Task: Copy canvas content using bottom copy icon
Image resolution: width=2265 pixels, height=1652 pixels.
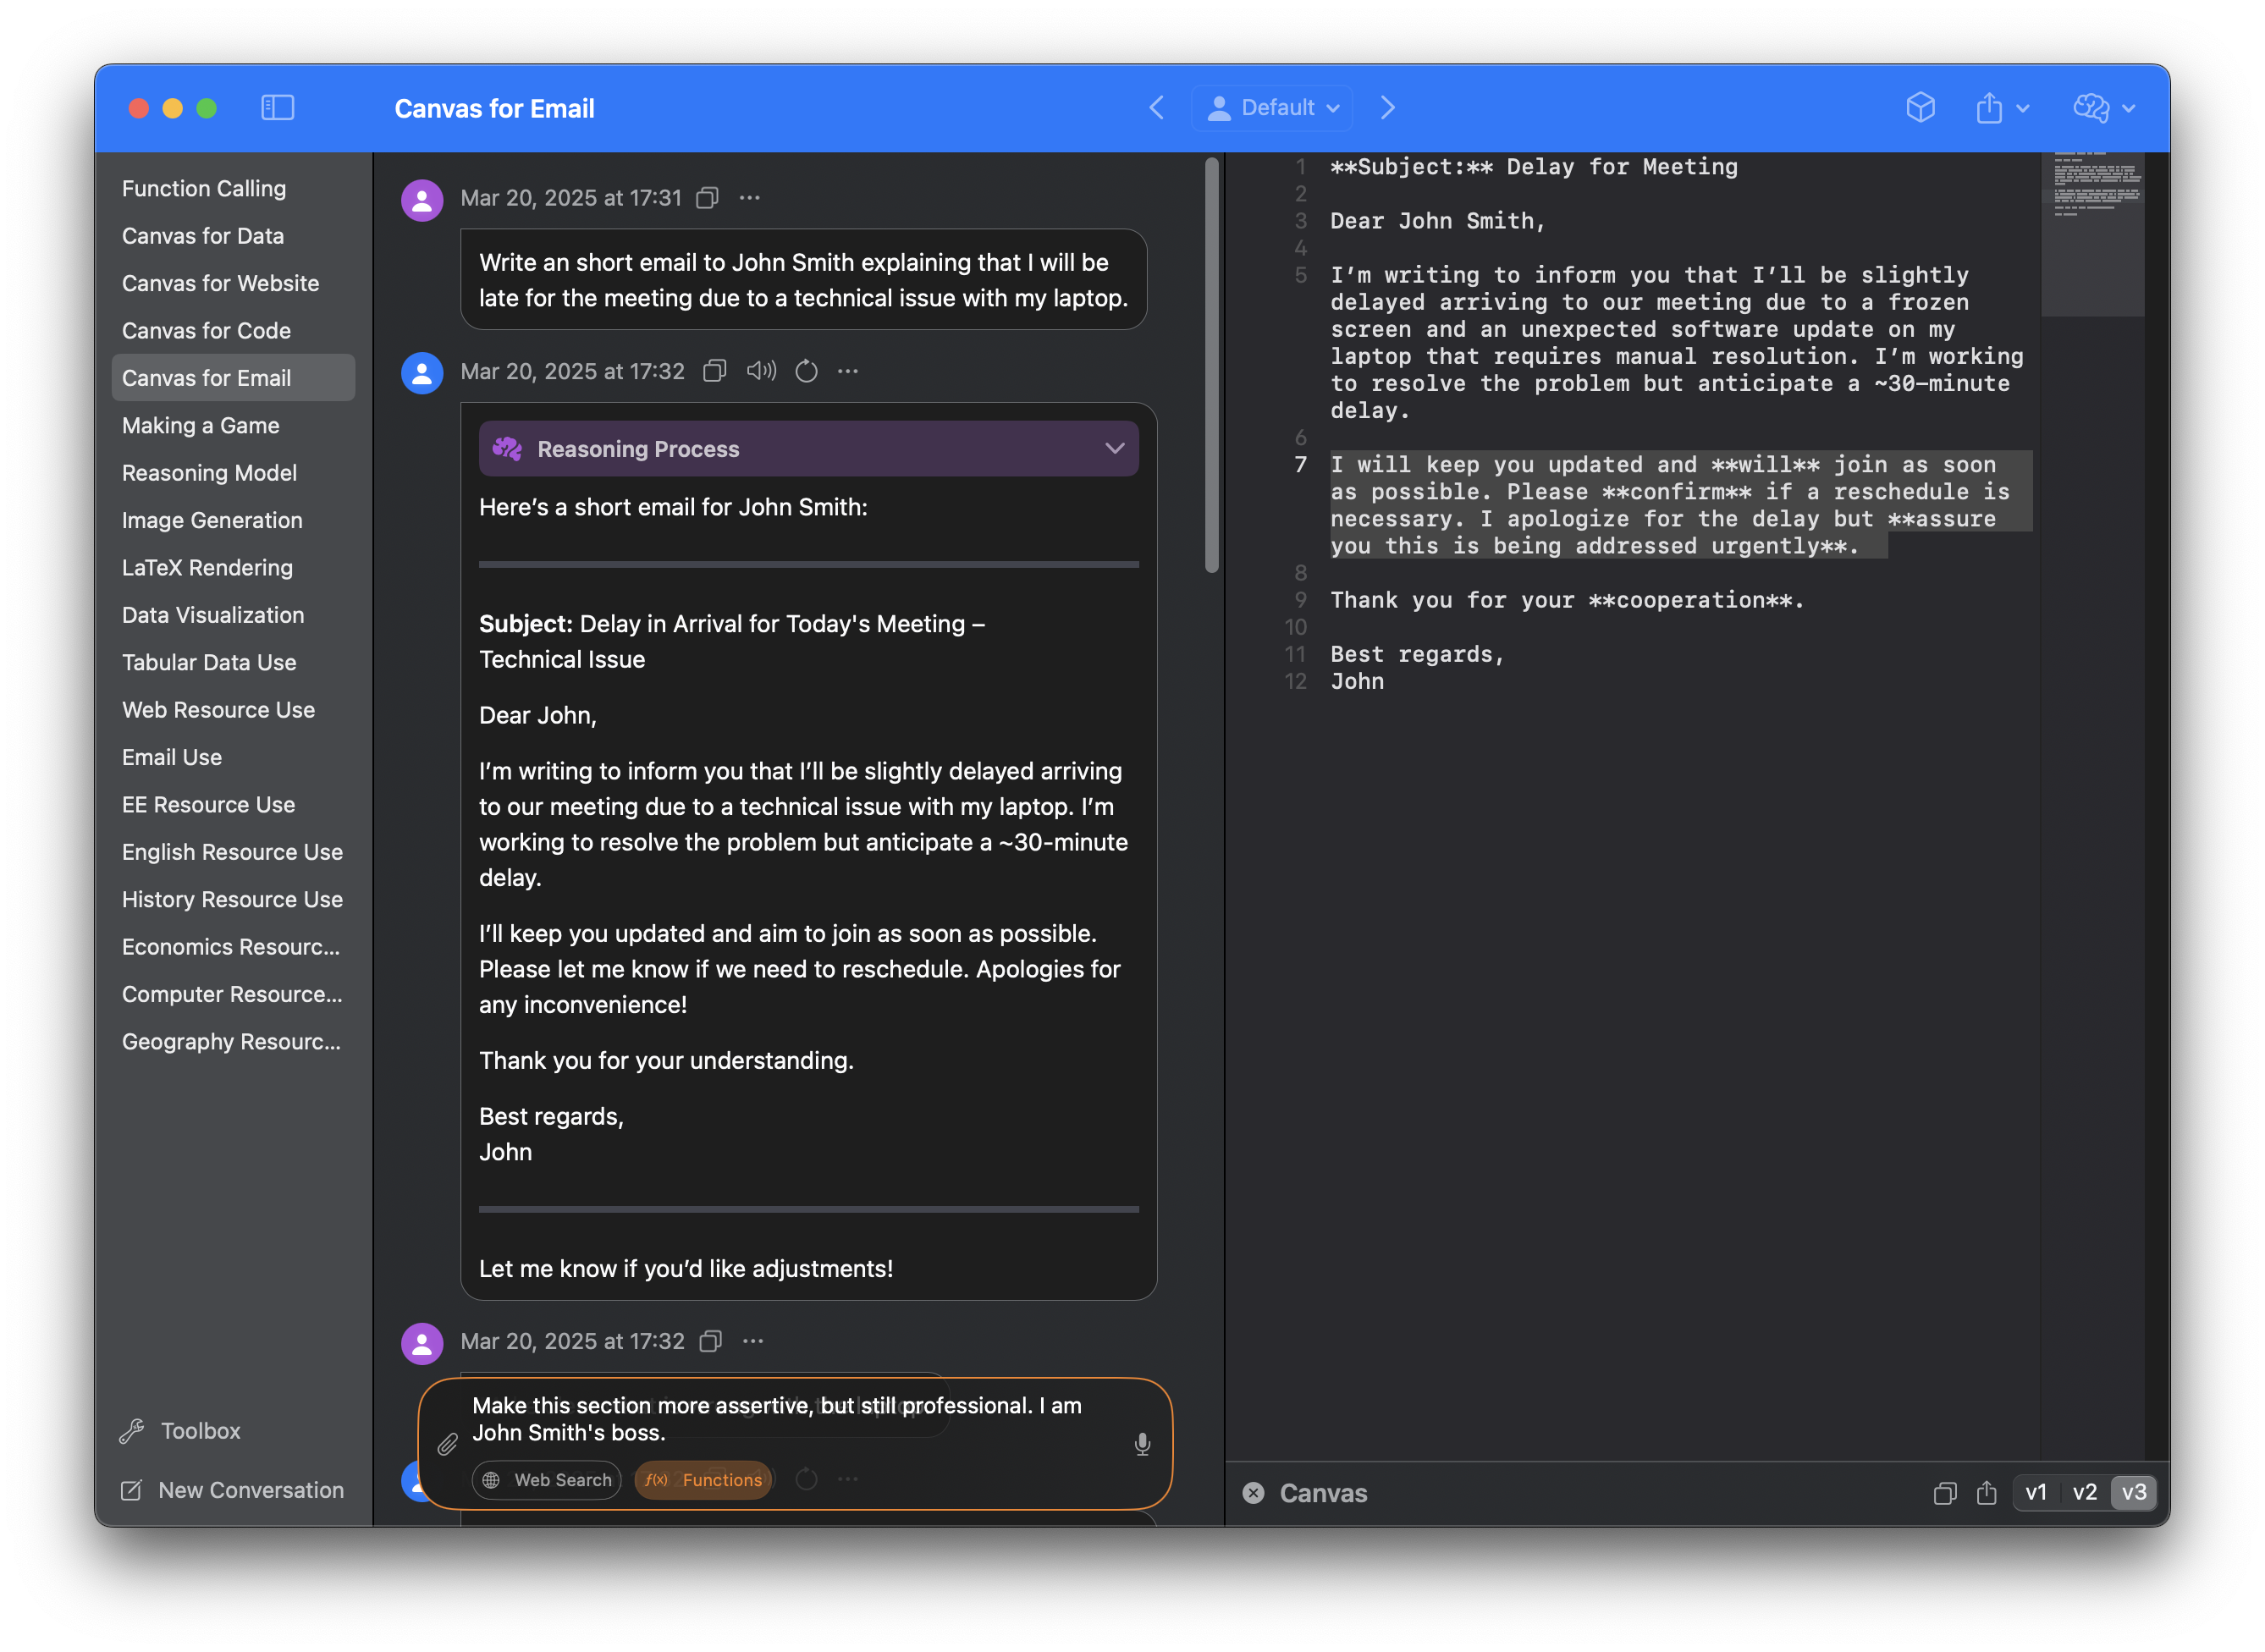Action: click(x=1944, y=1493)
